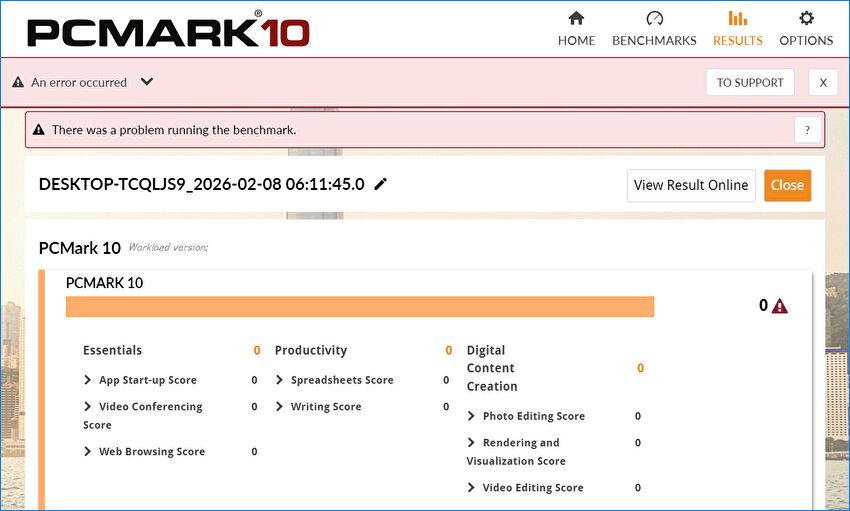The image size is (850, 511).
Task: Open Benchmarks via the gauge icon
Action: [654, 18]
